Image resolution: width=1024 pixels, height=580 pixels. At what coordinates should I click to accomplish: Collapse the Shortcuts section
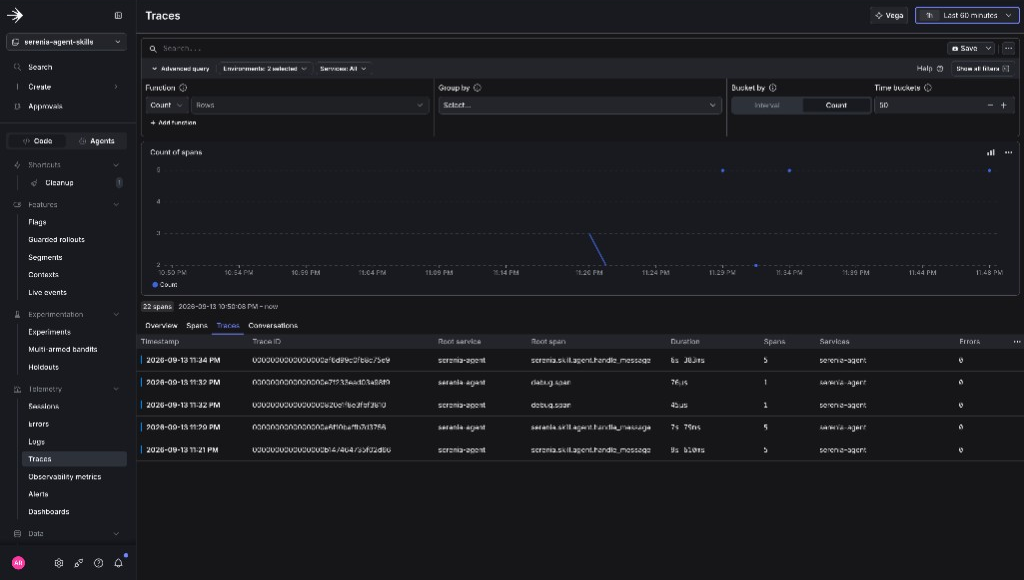click(x=116, y=165)
